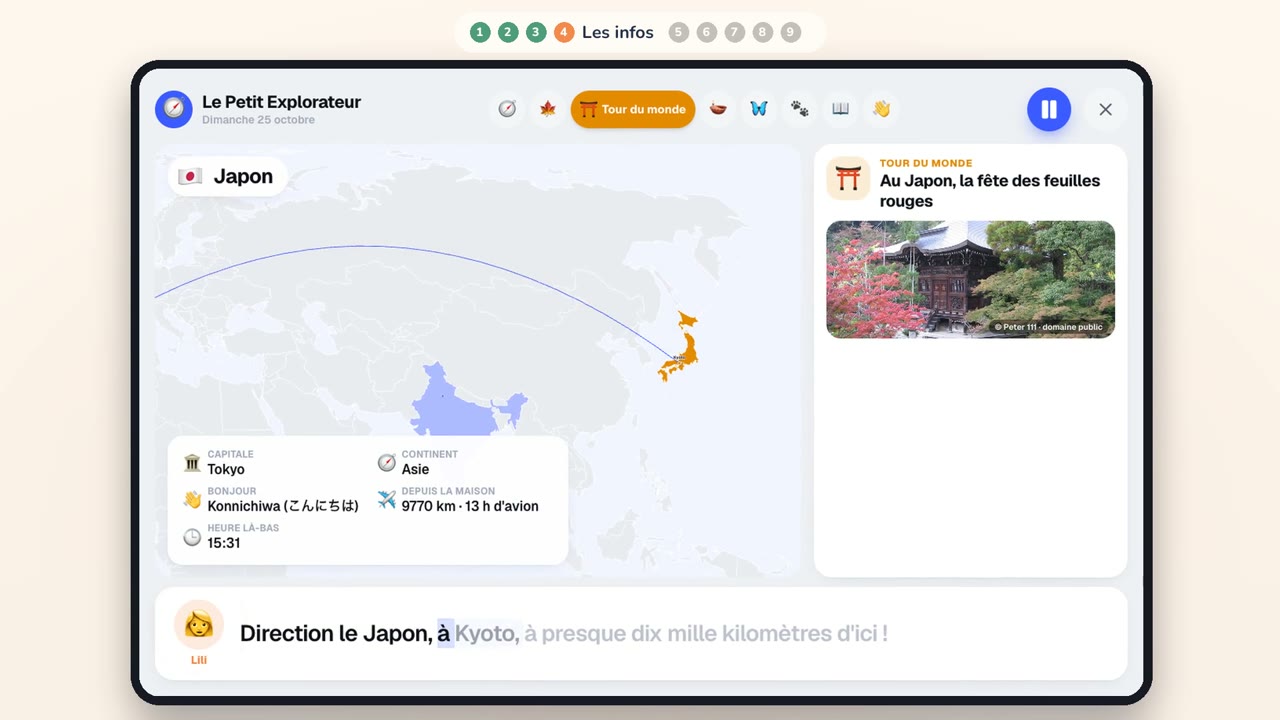Open the Kyoto temple autumn photo
Viewport: 1280px width, 720px height.
click(x=970, y=279)
